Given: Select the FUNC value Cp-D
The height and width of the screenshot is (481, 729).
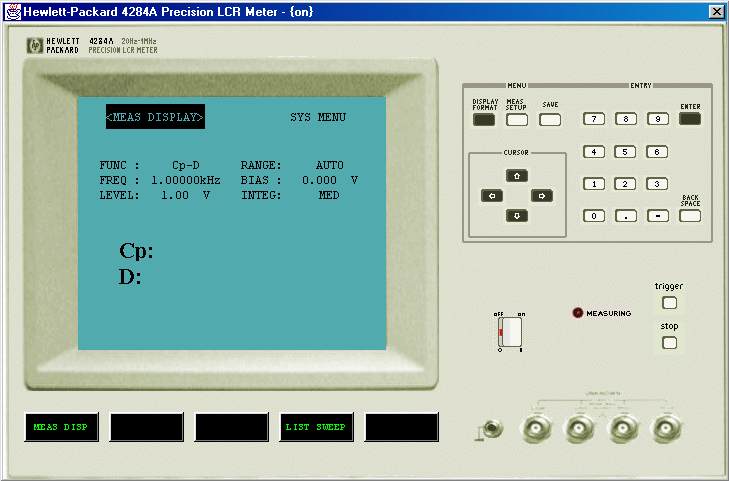Looking at the screenshot, I should [186, 165].
